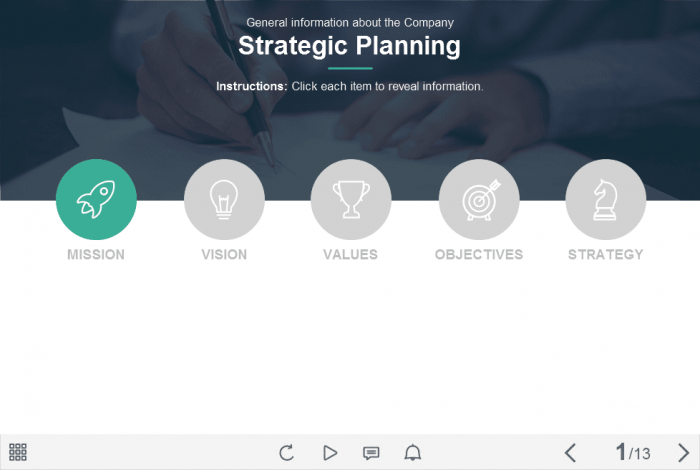Replay the slide with the reload icon

pos(287,452)
